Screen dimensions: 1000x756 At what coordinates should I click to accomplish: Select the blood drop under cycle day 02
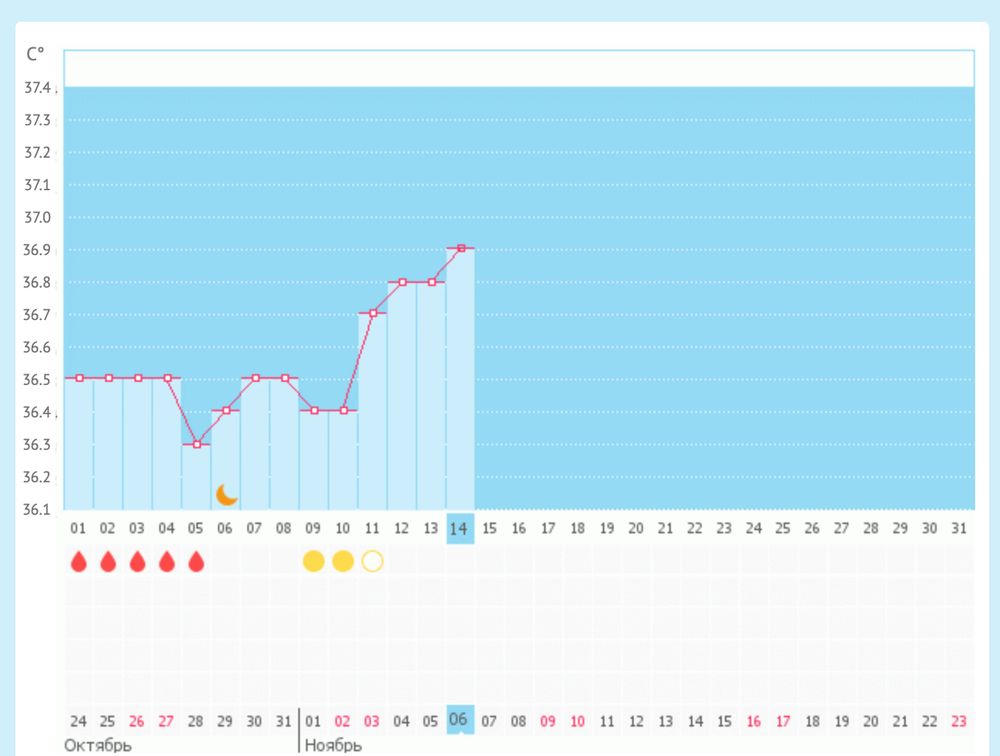(x=108, y=561)
